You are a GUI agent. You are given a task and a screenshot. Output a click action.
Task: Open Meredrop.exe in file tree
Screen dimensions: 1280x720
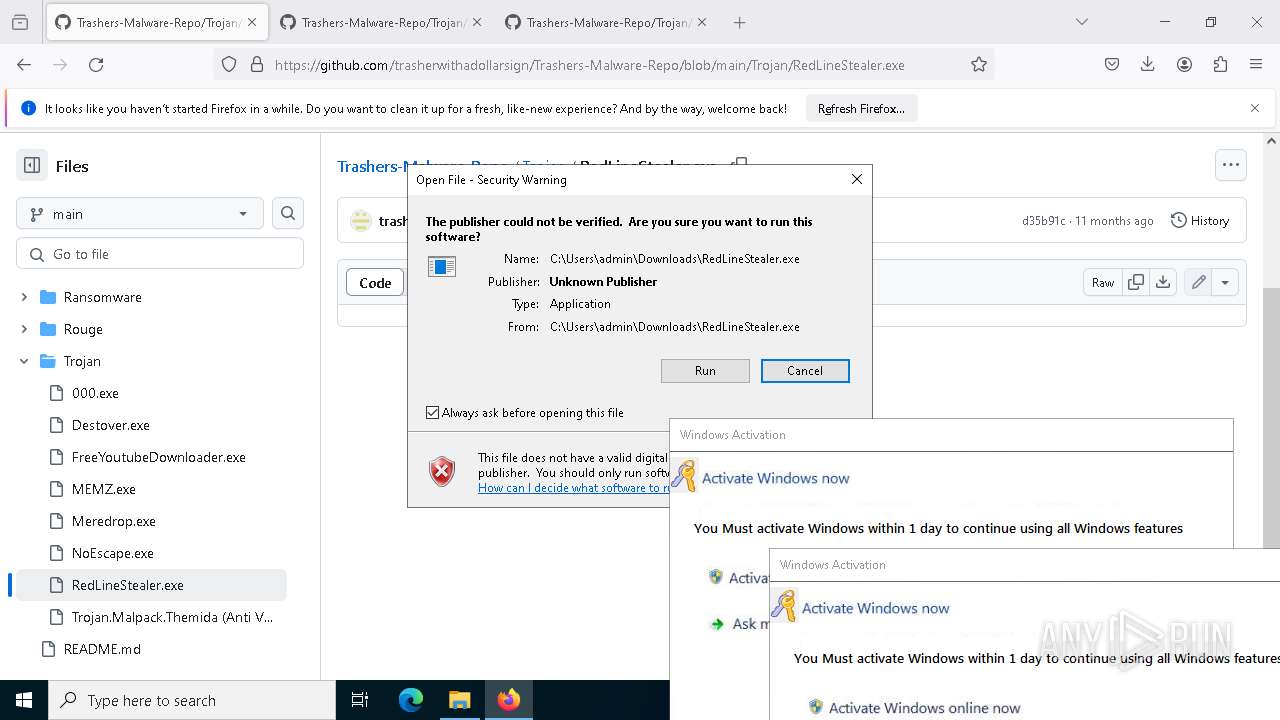point(114,521)
